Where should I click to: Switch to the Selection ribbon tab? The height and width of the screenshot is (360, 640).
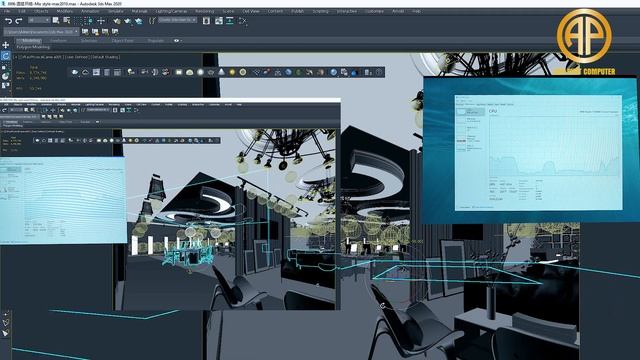coord(89,41)
